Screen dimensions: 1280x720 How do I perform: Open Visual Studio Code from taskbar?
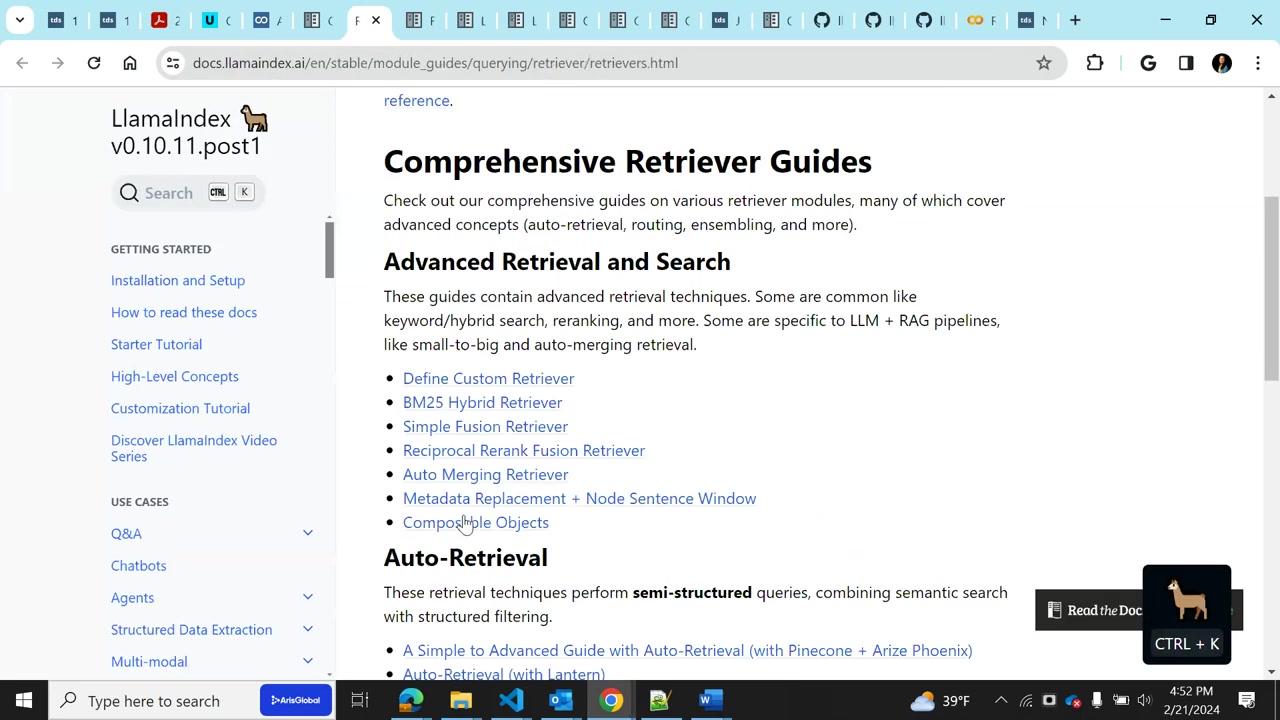[511, 700]
